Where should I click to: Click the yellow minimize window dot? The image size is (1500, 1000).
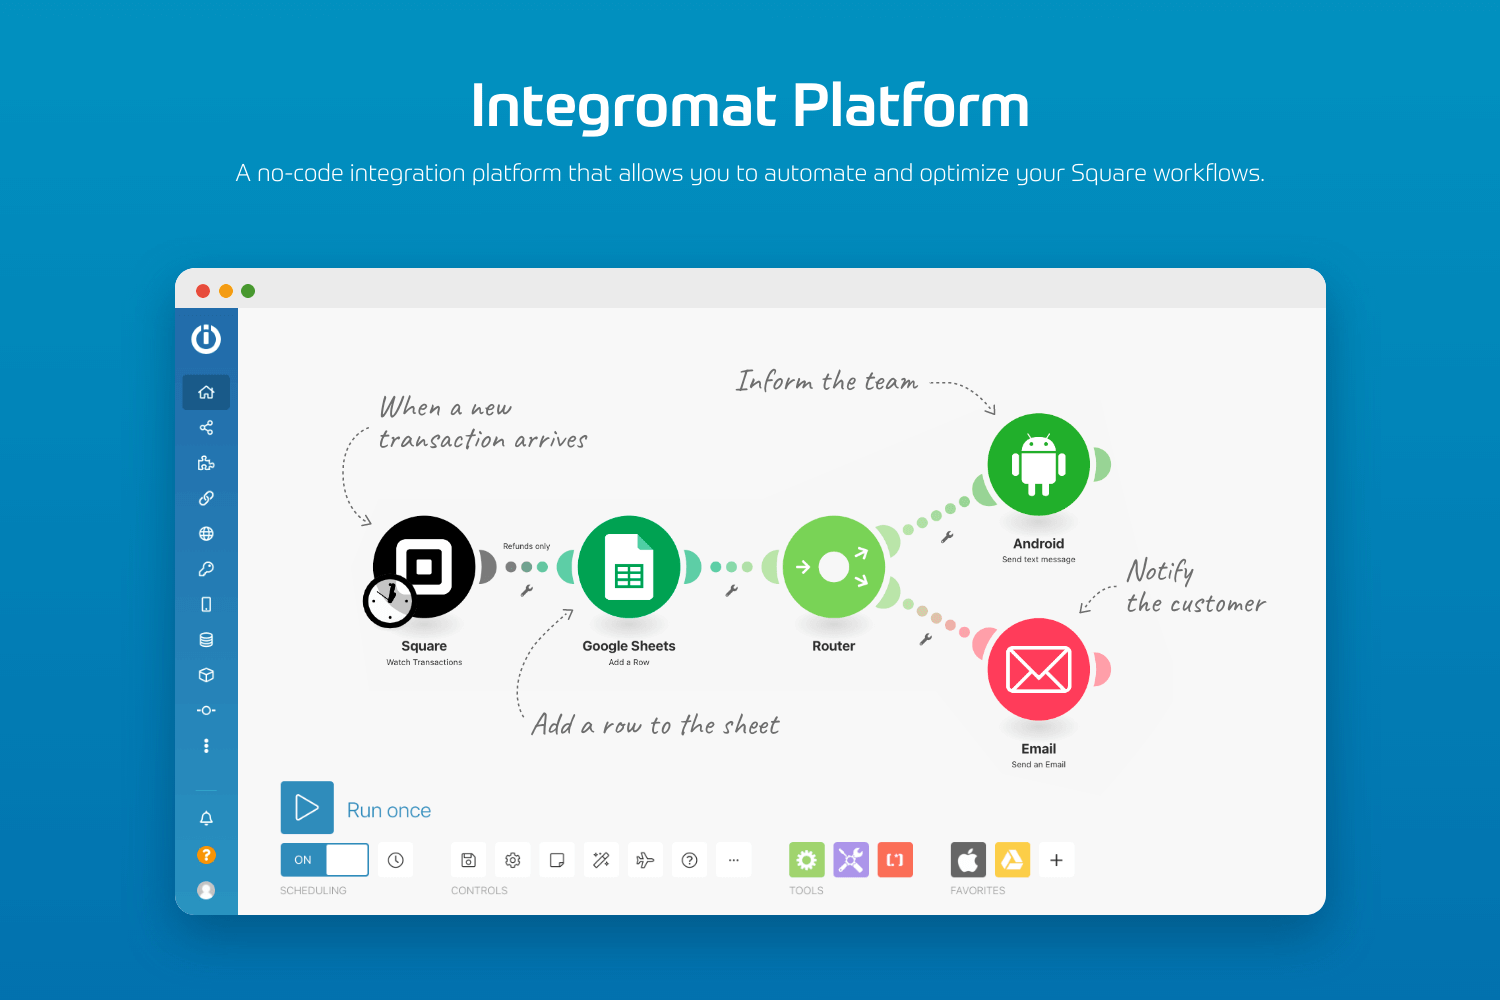[226, 291]
